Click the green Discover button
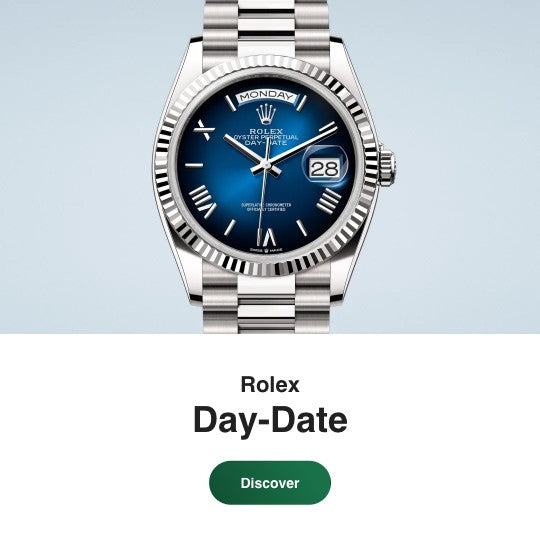The width and height of the screenshot is (540, 540). [x=270, y=483]
